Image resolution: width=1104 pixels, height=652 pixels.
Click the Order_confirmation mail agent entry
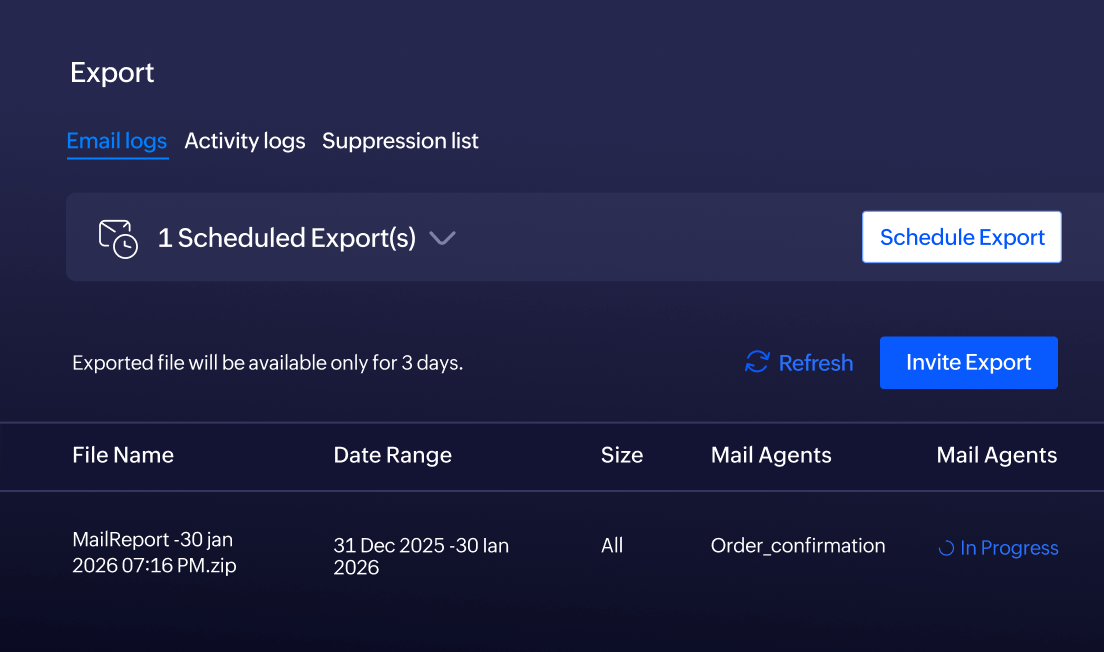[x=797, y=546]
